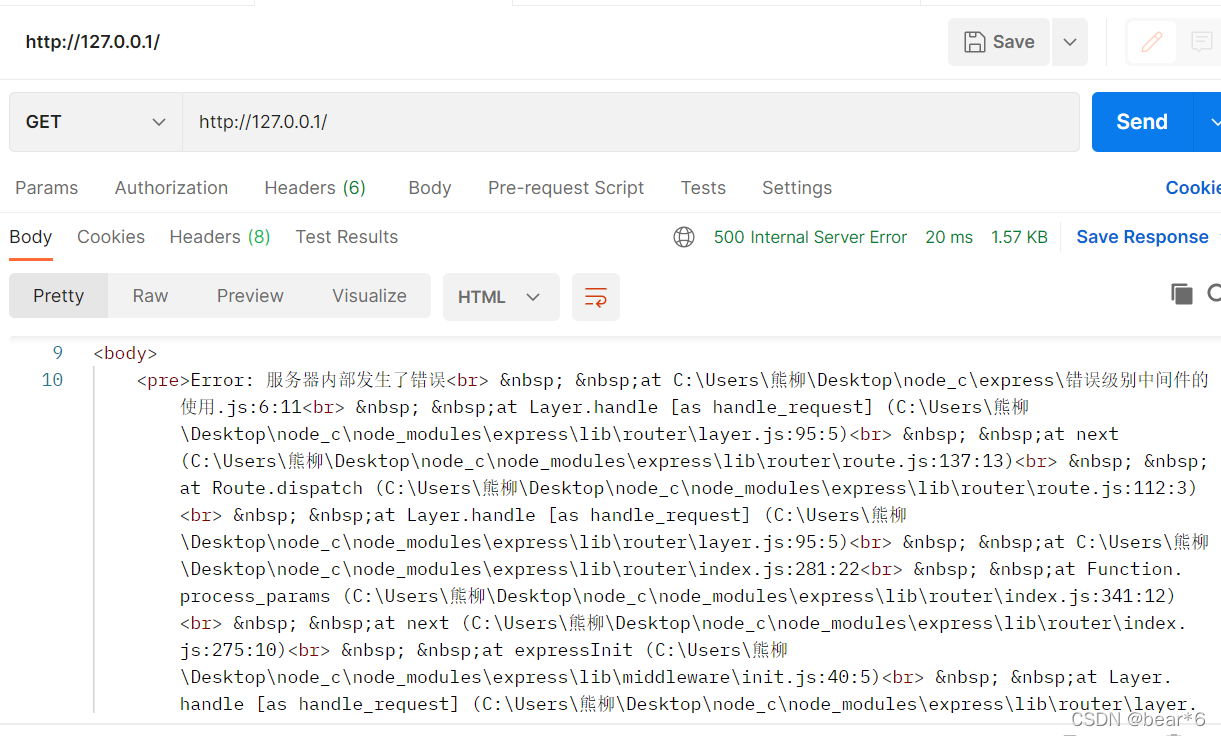Open the comments icon
The image size is (1221, 736).
[x=1201, y=42]
